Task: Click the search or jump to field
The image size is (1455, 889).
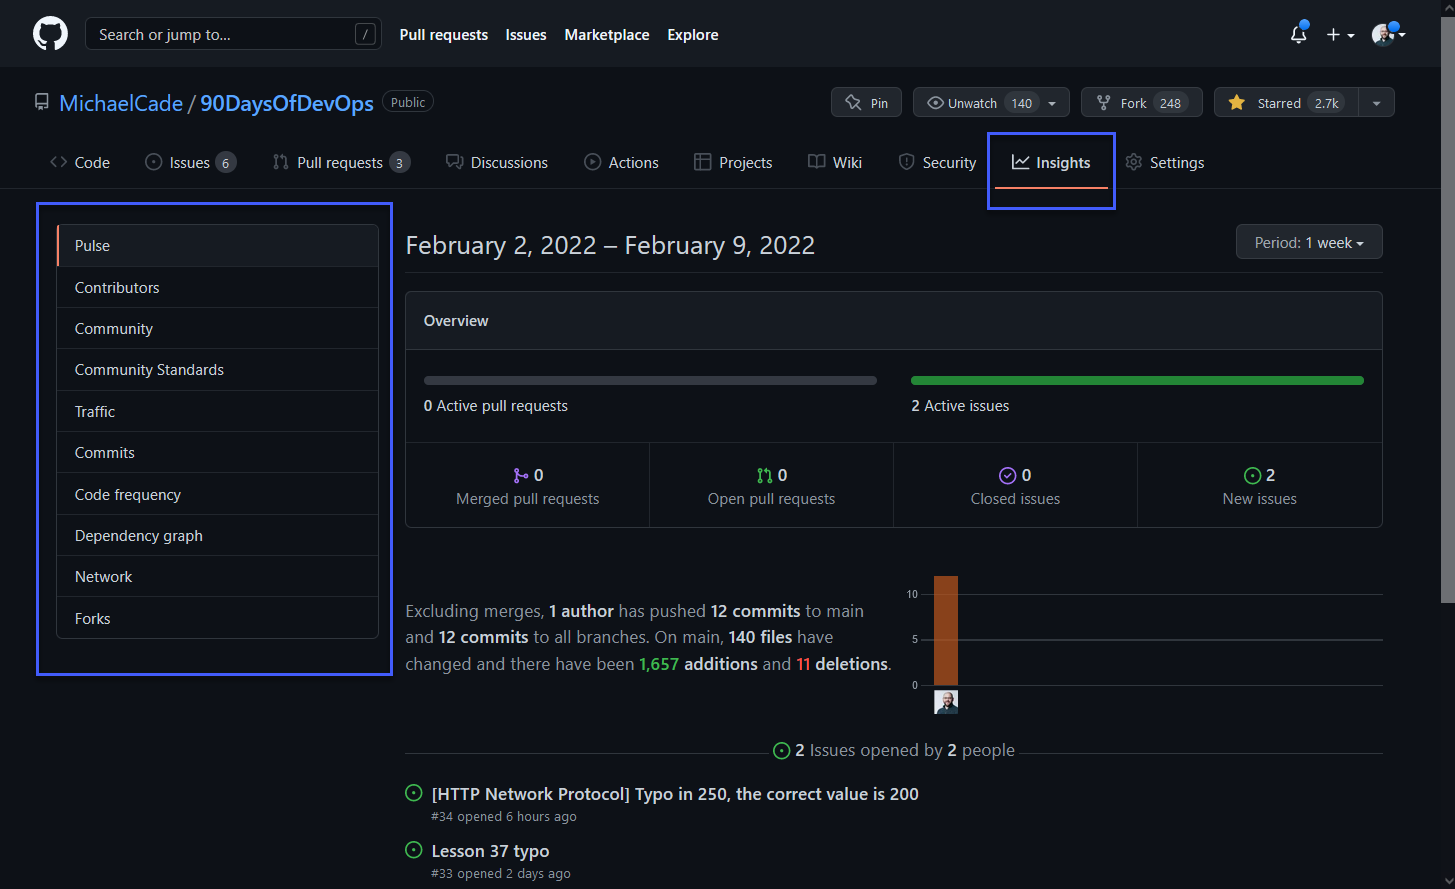Action: (x=232, y=33)
